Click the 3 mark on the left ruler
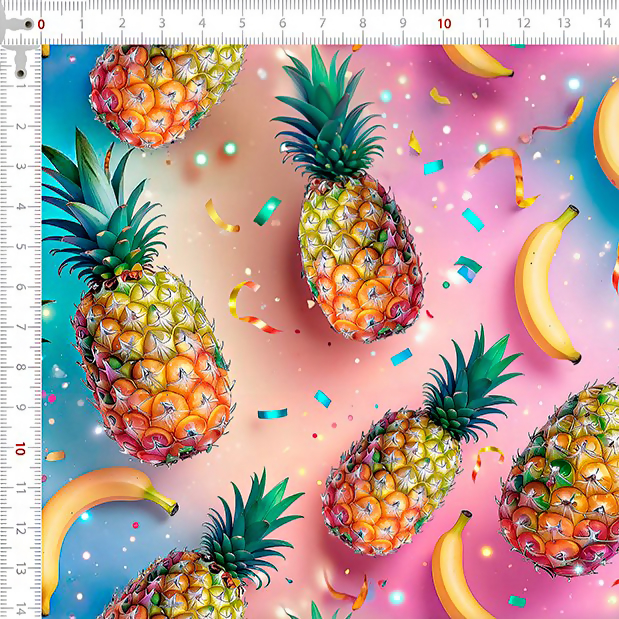 click(20, 166)
